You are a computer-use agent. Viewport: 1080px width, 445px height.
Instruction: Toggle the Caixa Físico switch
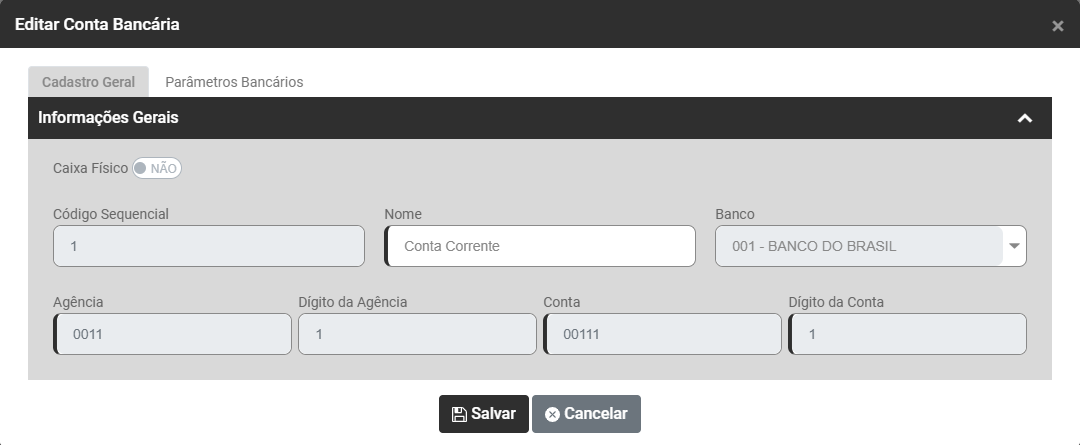pyautogui.click(x=157, y=168)
